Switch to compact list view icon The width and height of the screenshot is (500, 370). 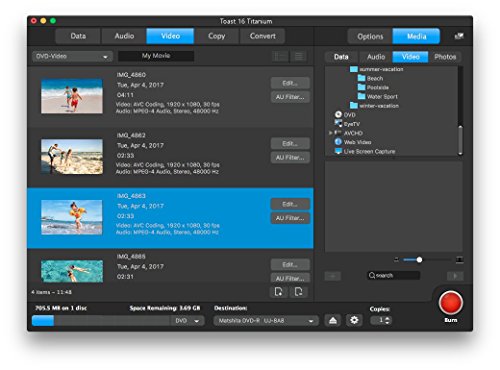[x=299, y=56]
